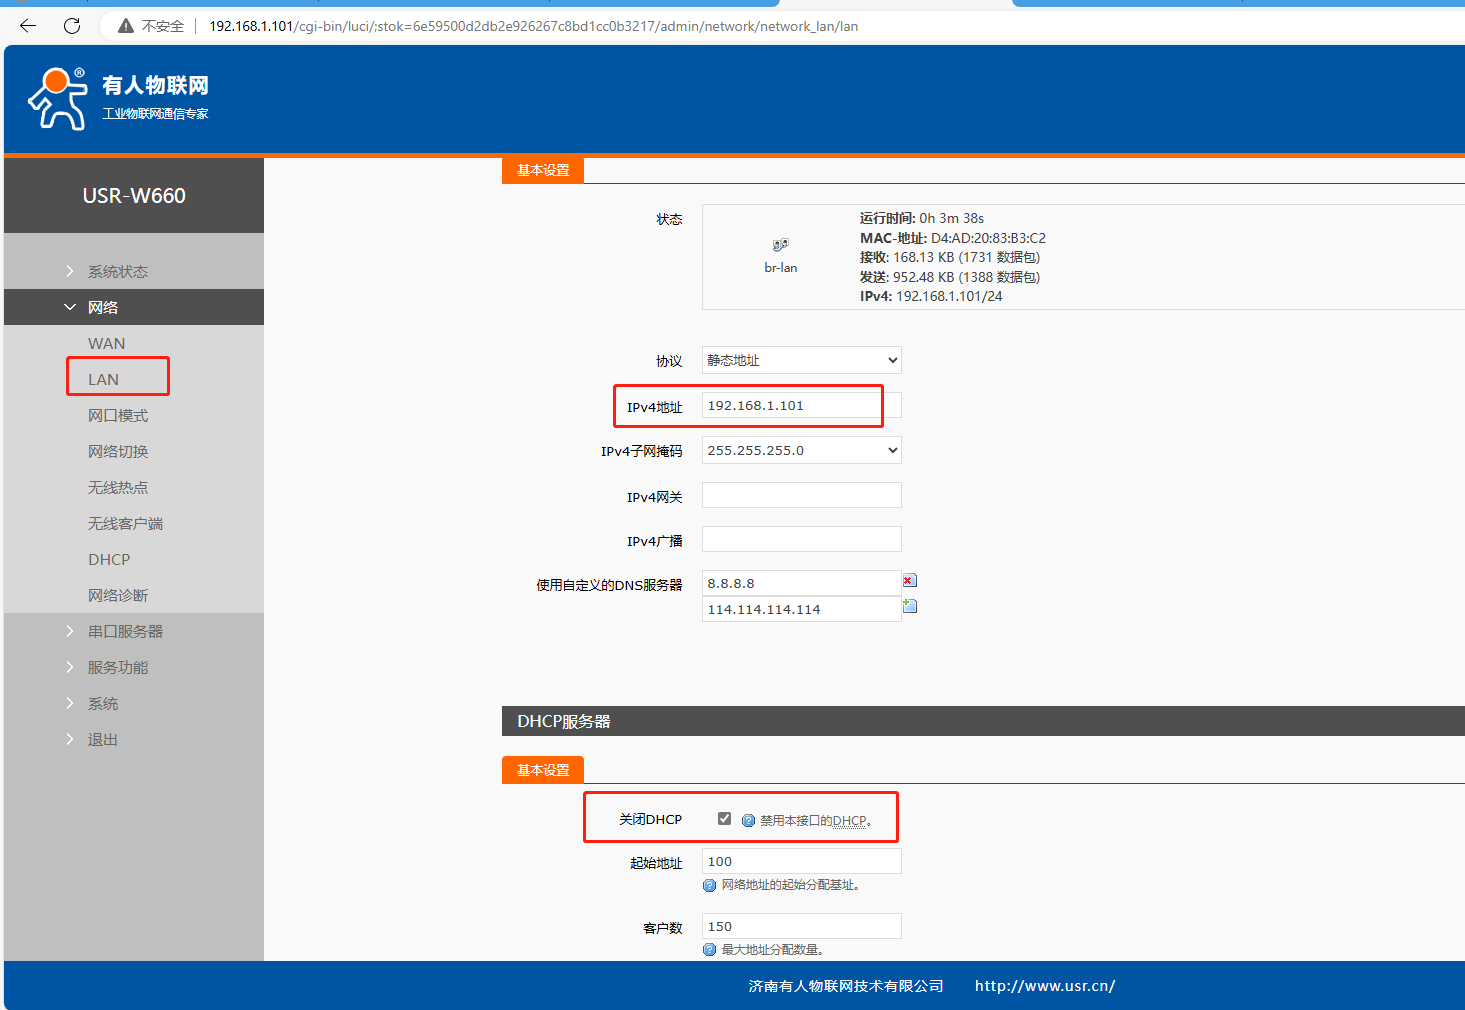The height and width of the screenshot is (1010, 1465).
Task: Toggle the disable DHCP checkbox
Action: pos(724,819)
